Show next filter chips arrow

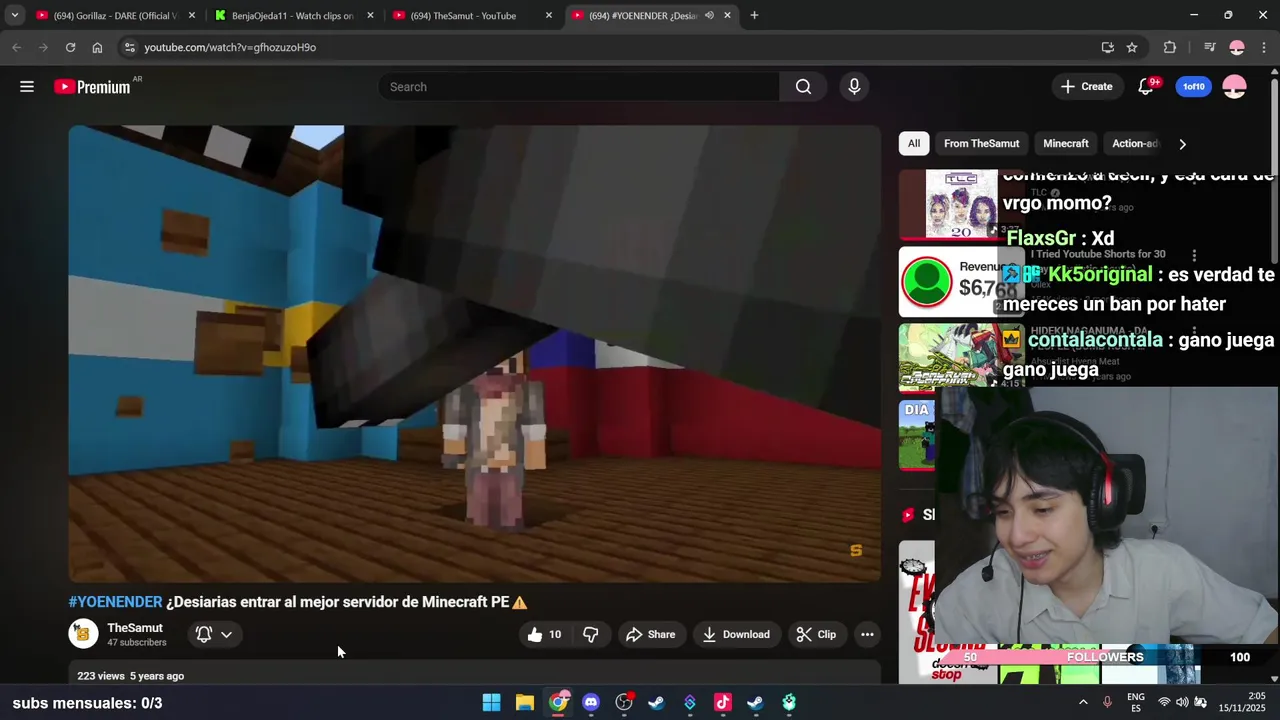tap(1182, 144)
